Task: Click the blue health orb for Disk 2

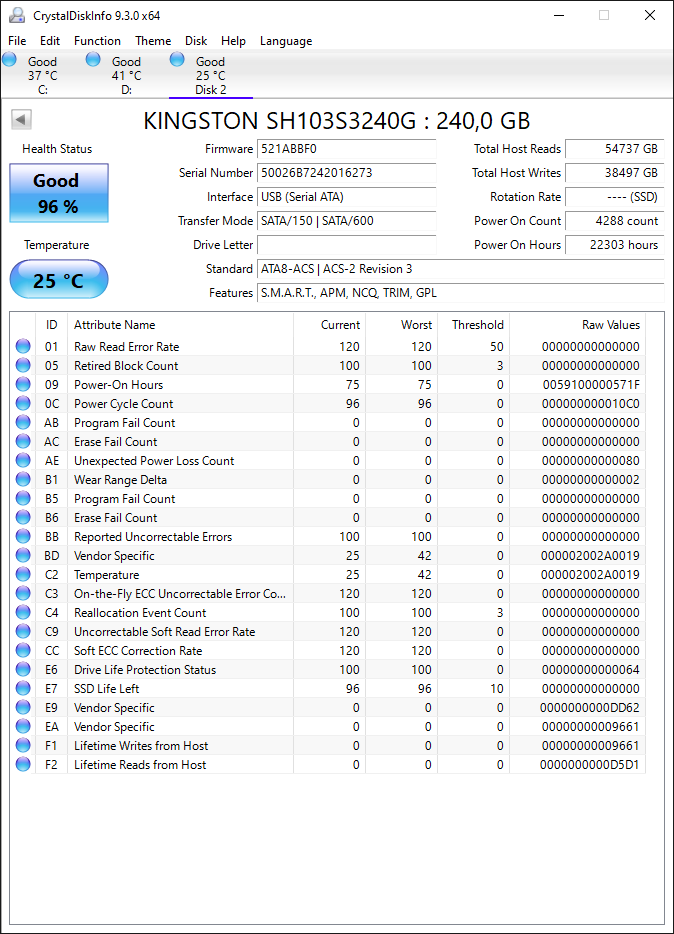Action: pyautogui.click(x=177, y=59)
